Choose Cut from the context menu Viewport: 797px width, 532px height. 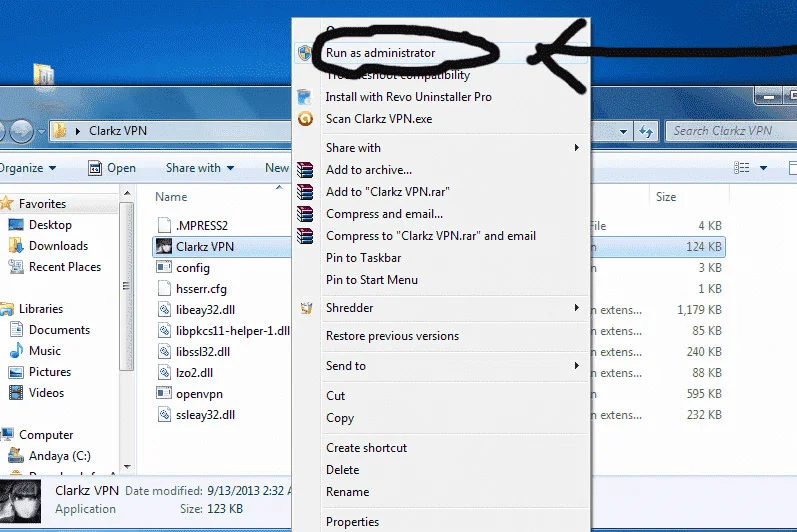(x=335, y=396)
